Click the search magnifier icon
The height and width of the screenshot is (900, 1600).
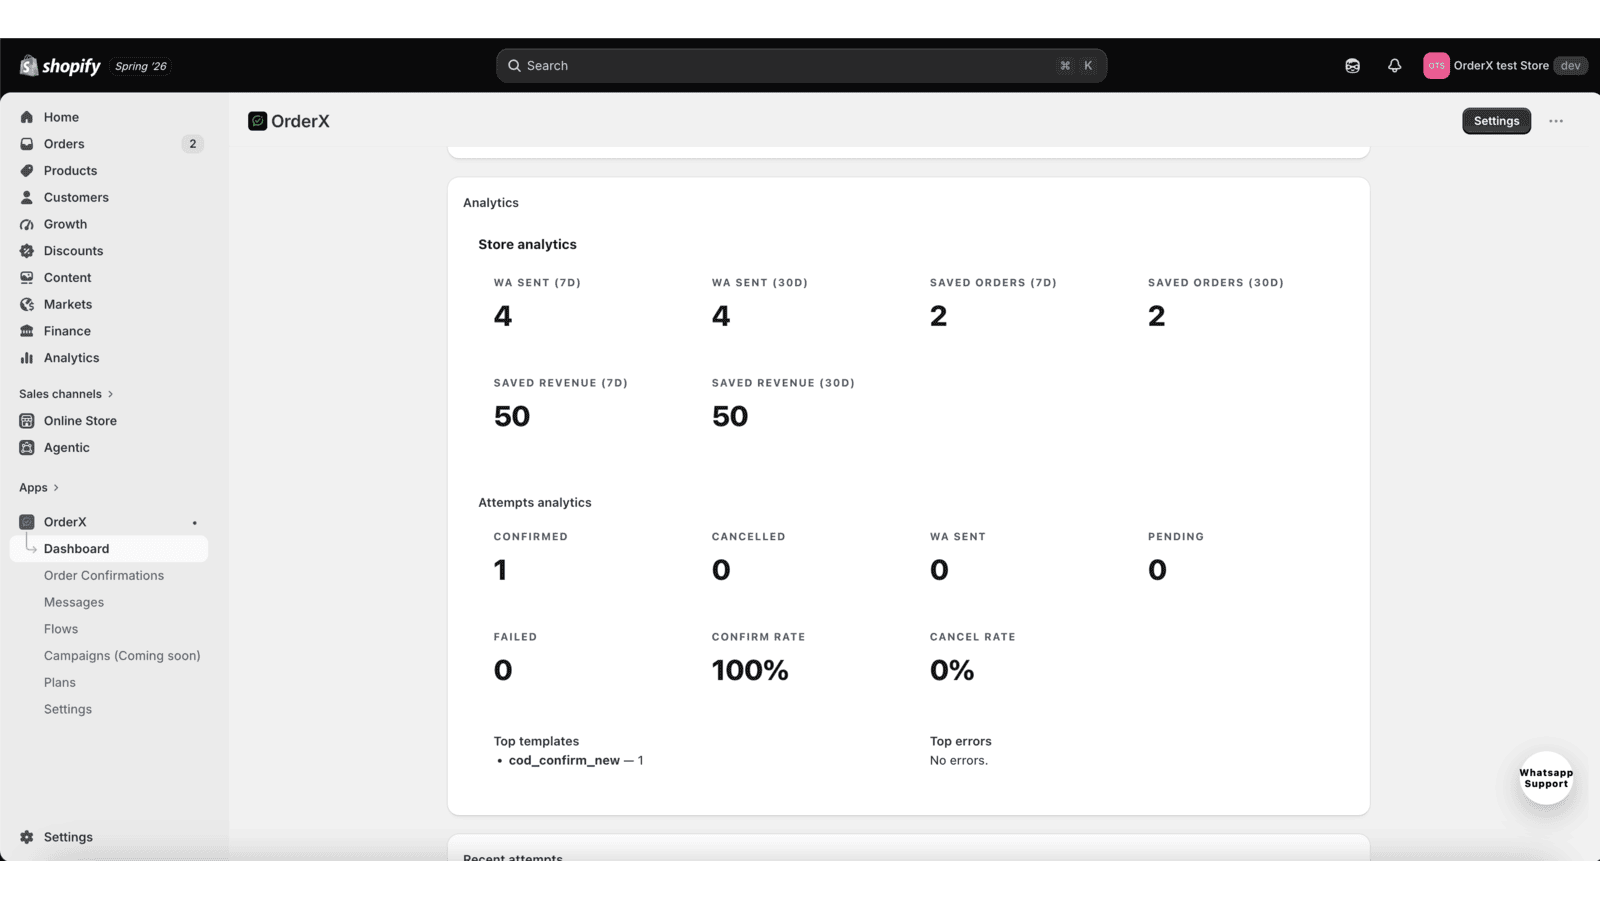point(514,66)
